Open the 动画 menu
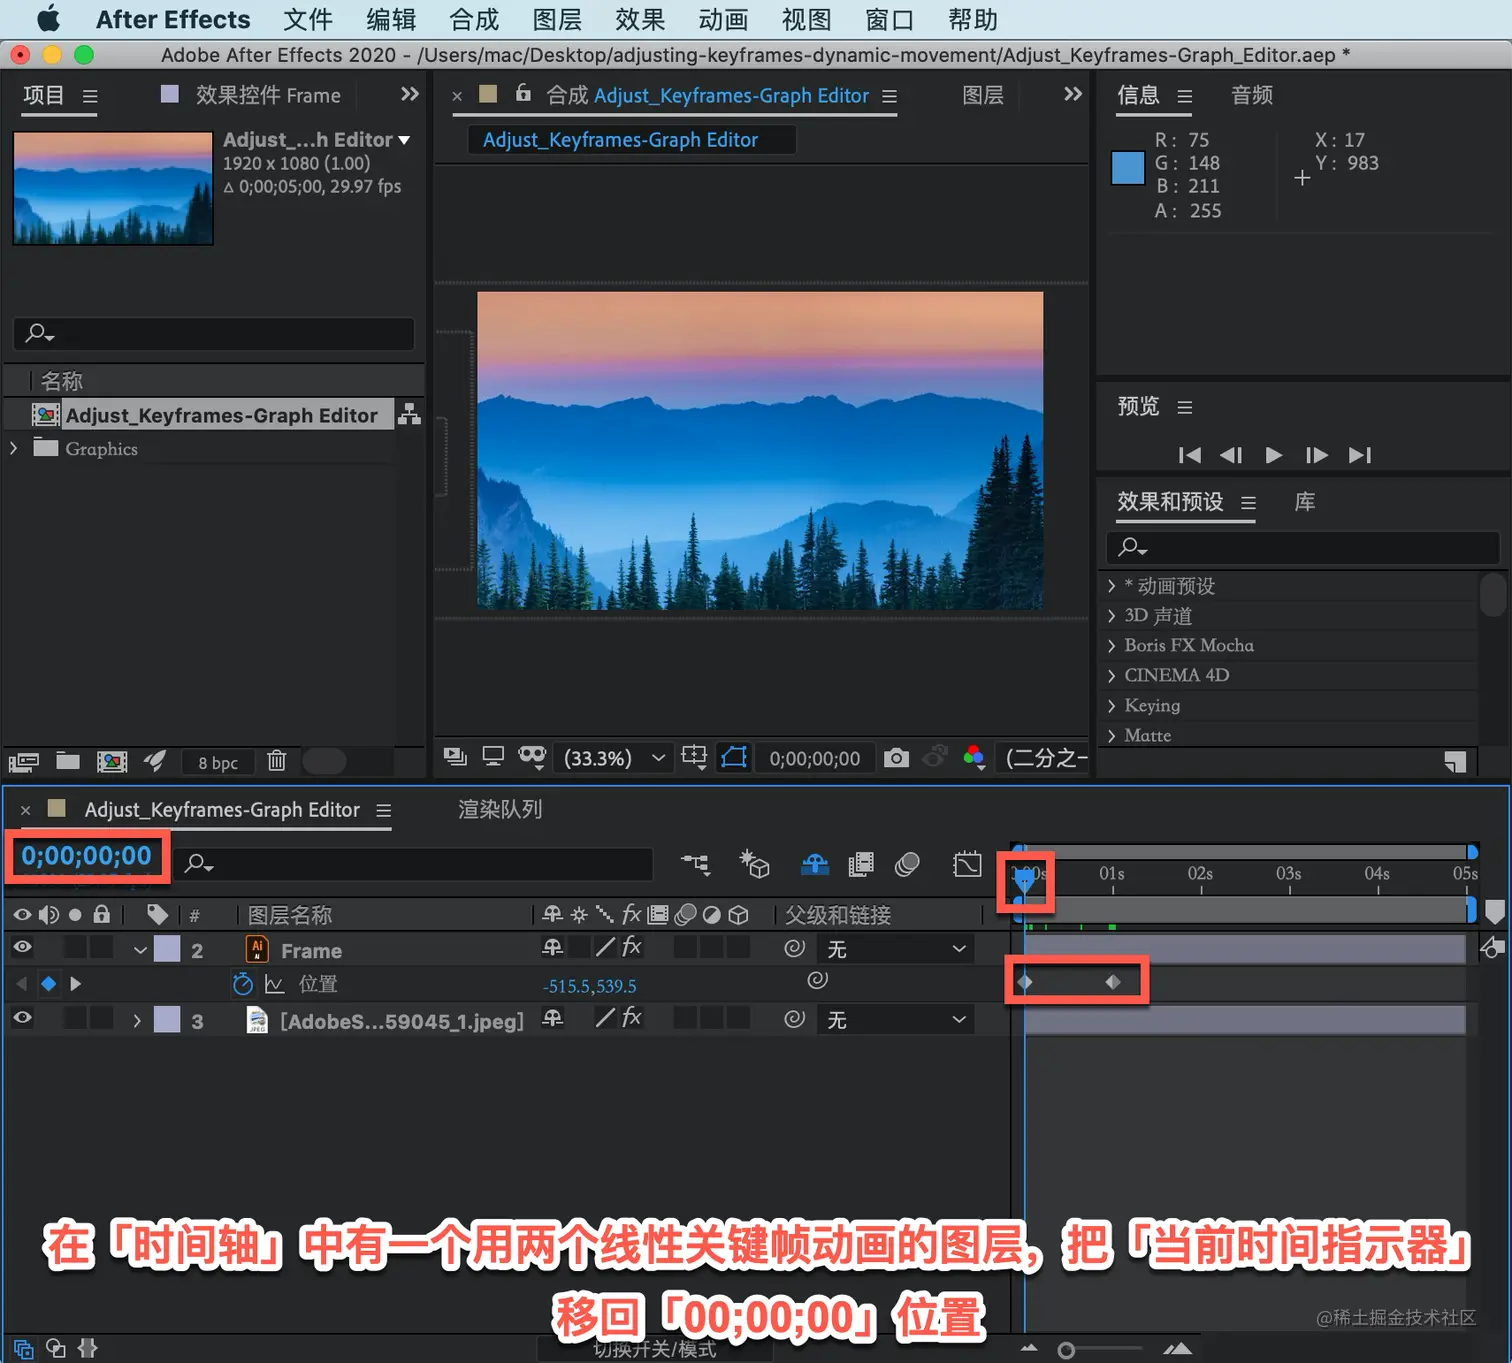Image resolution: width=1512 pixels, height=1363 pixels. pyautogui.click(x=723, y=19)
